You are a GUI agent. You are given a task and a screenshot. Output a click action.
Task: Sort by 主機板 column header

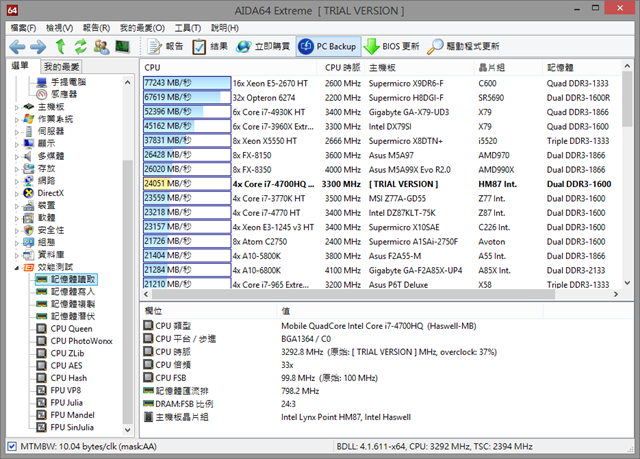point(420,68)
